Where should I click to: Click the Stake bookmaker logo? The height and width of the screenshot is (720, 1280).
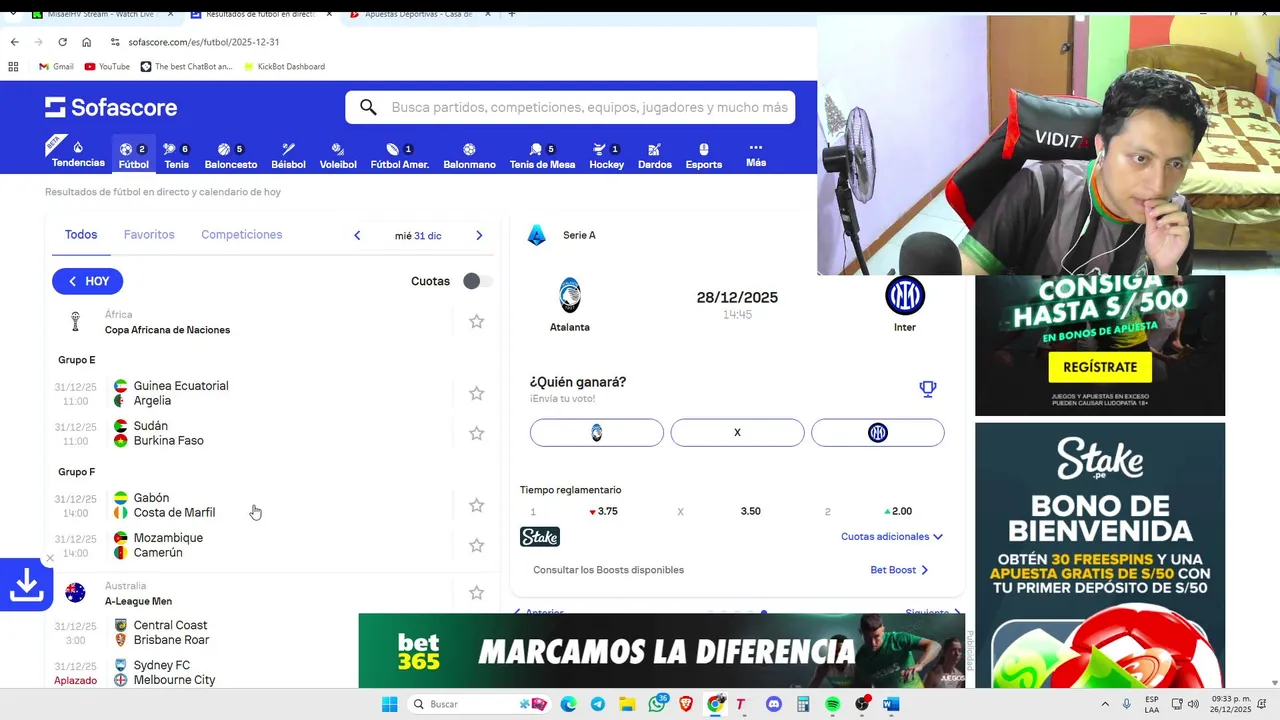tap(540, 537)
